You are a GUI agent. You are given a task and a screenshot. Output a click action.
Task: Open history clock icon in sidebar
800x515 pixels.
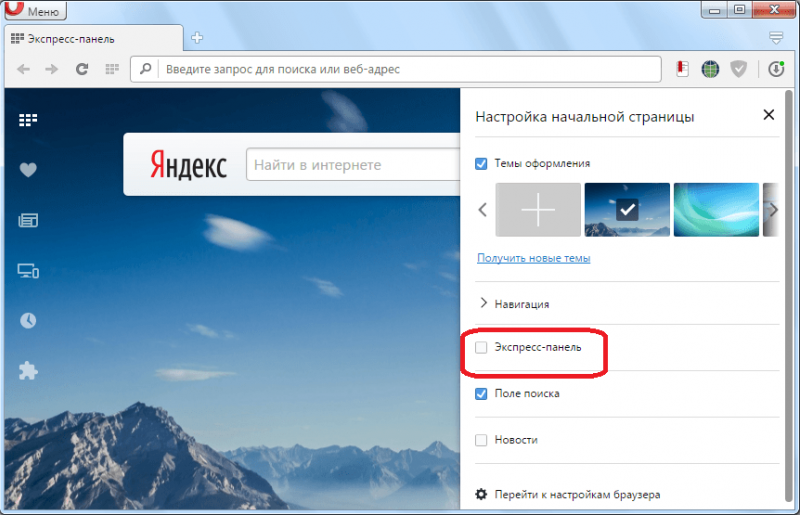tap(28, 321)
